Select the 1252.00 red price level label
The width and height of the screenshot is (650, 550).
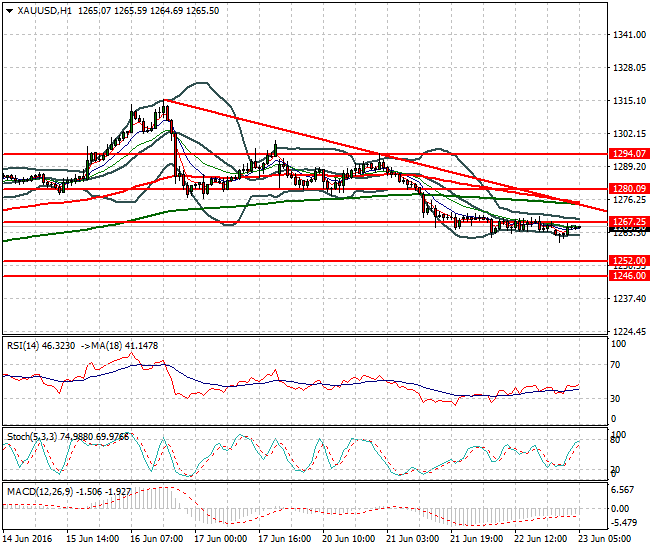click(x=629, y=261)
